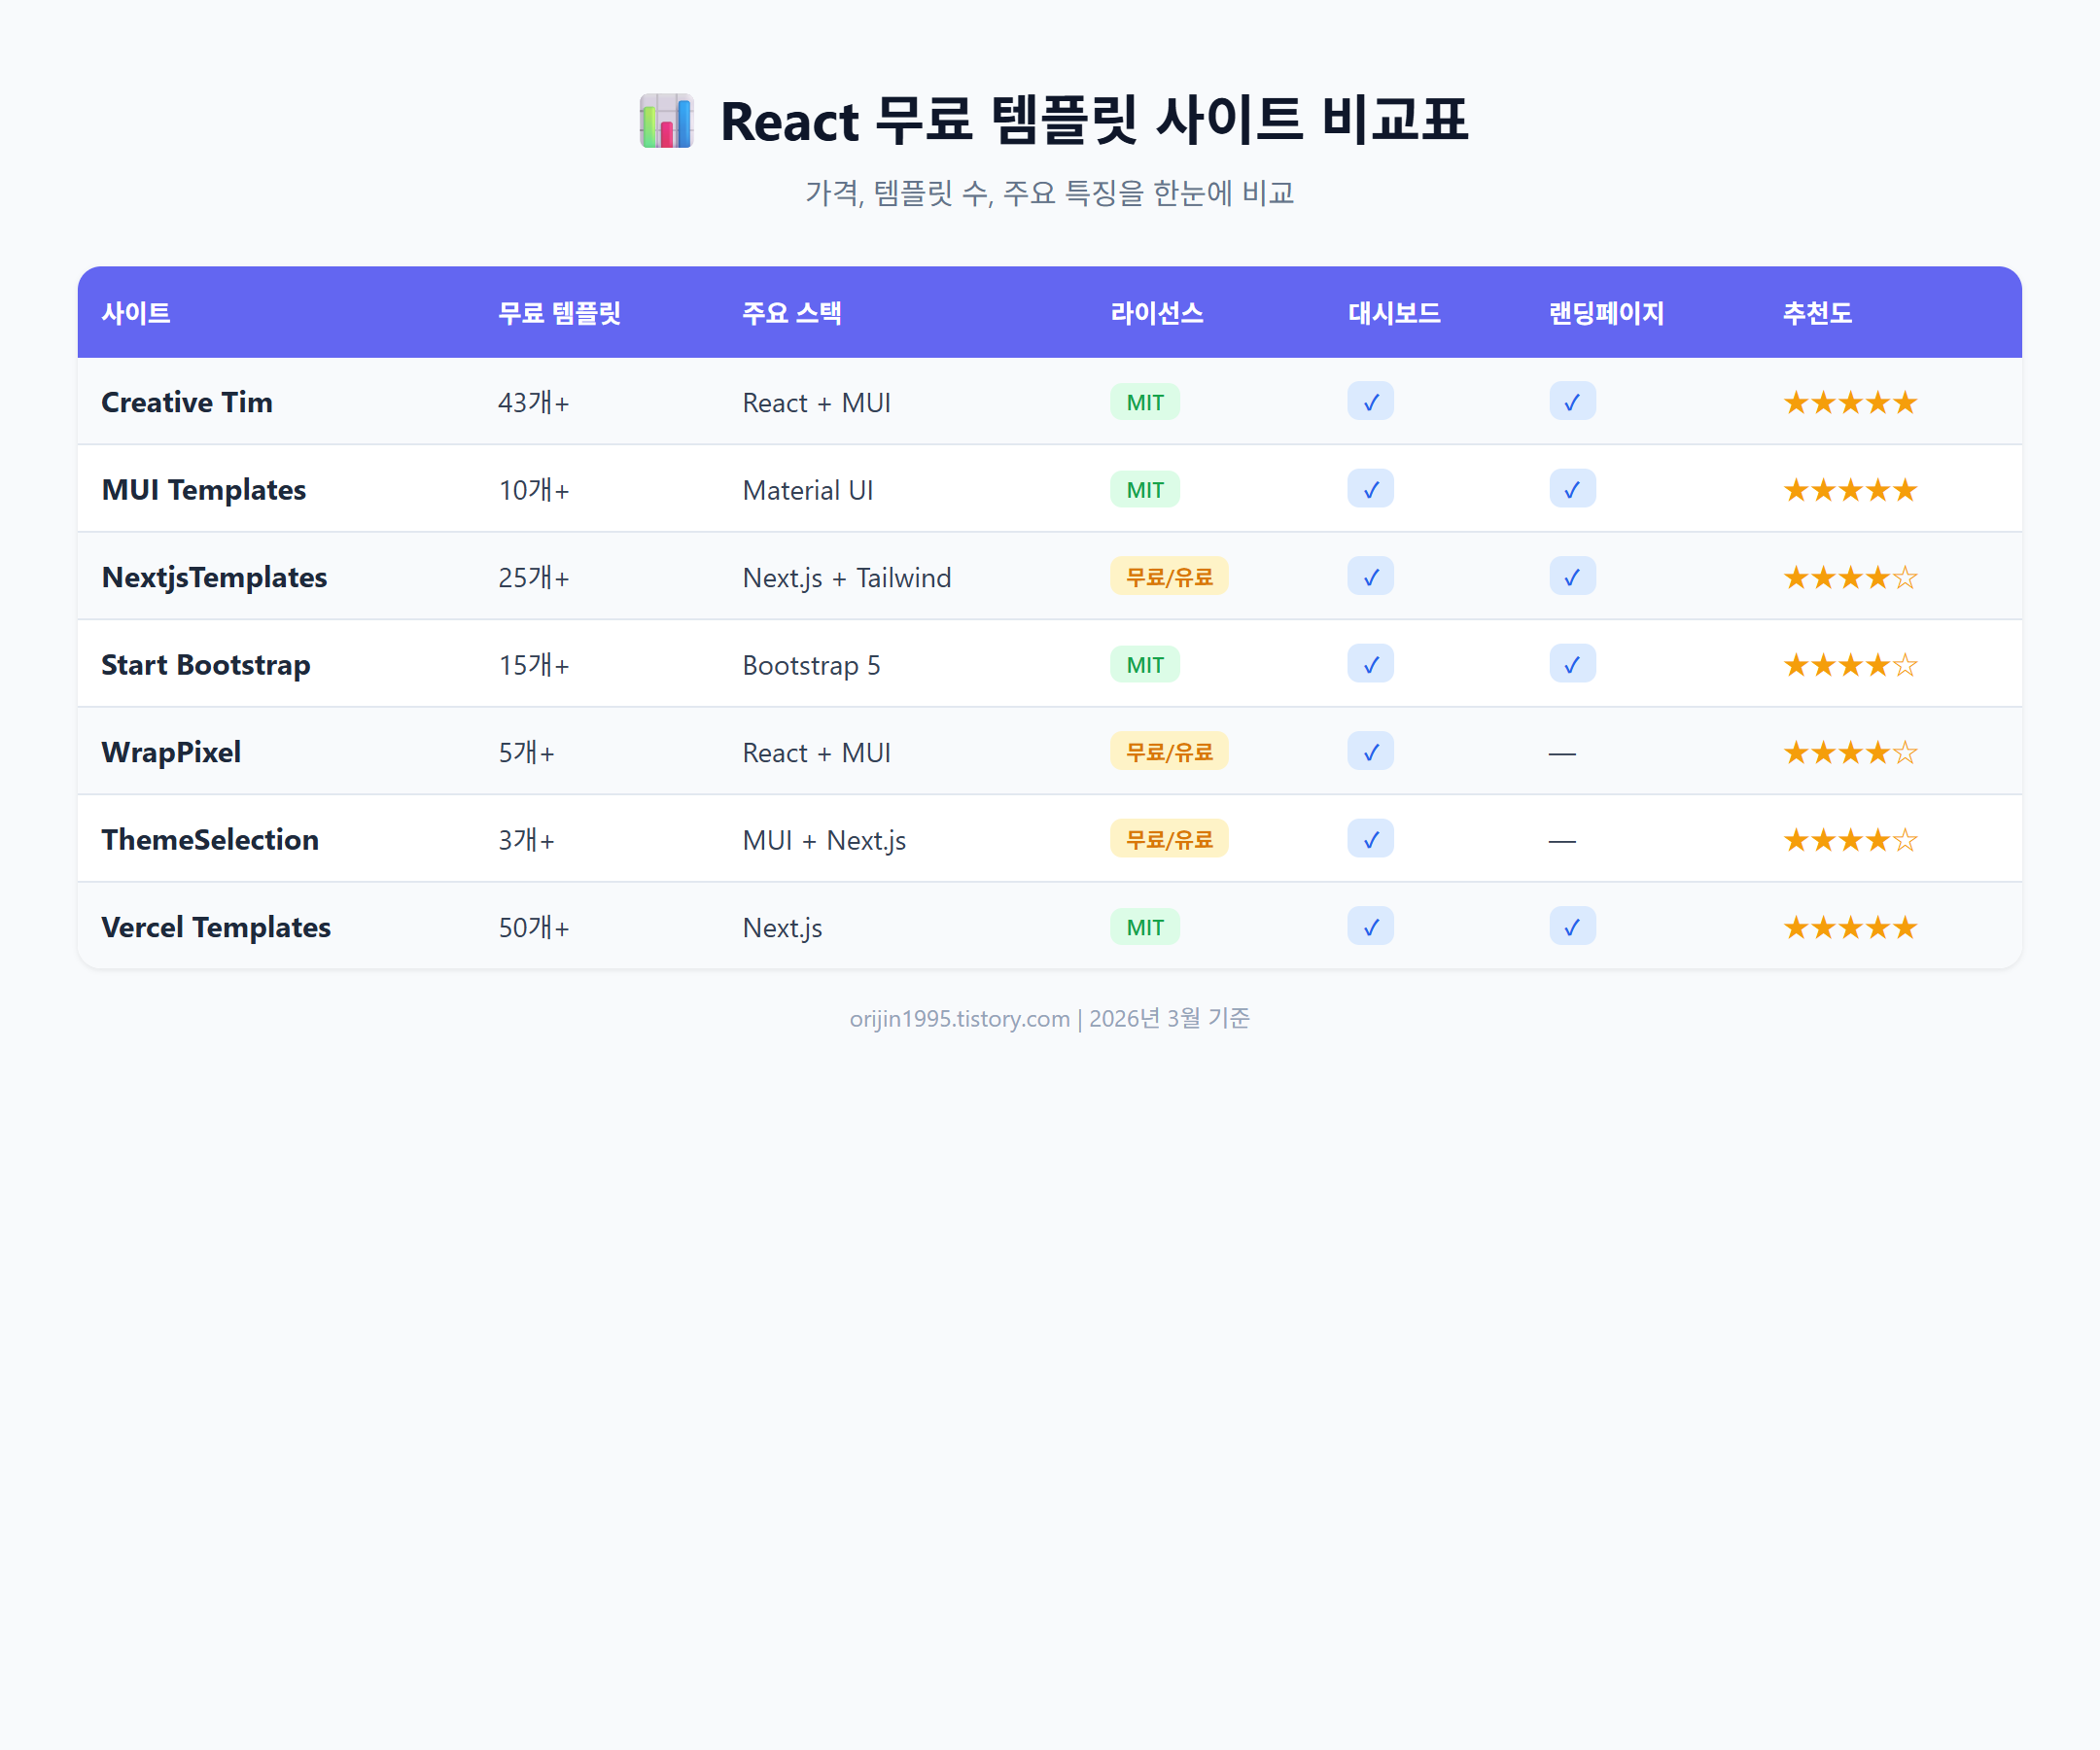Click the 무료 템플릿 column header
This screenshot has width=2100, height=1750.
560,313
